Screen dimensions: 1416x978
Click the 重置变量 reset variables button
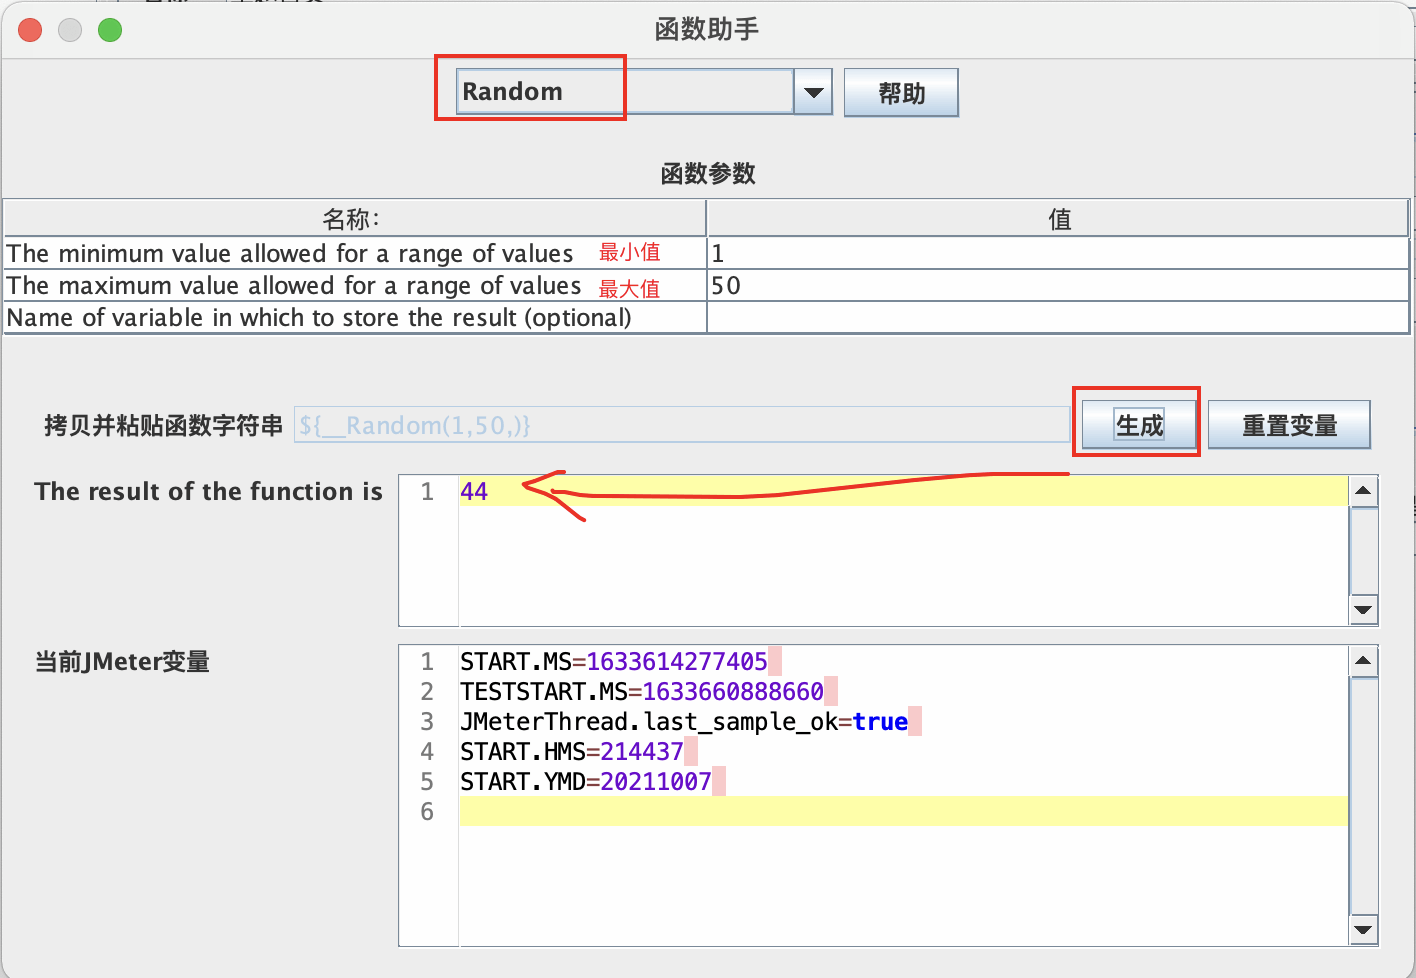tap(1289, 425)
